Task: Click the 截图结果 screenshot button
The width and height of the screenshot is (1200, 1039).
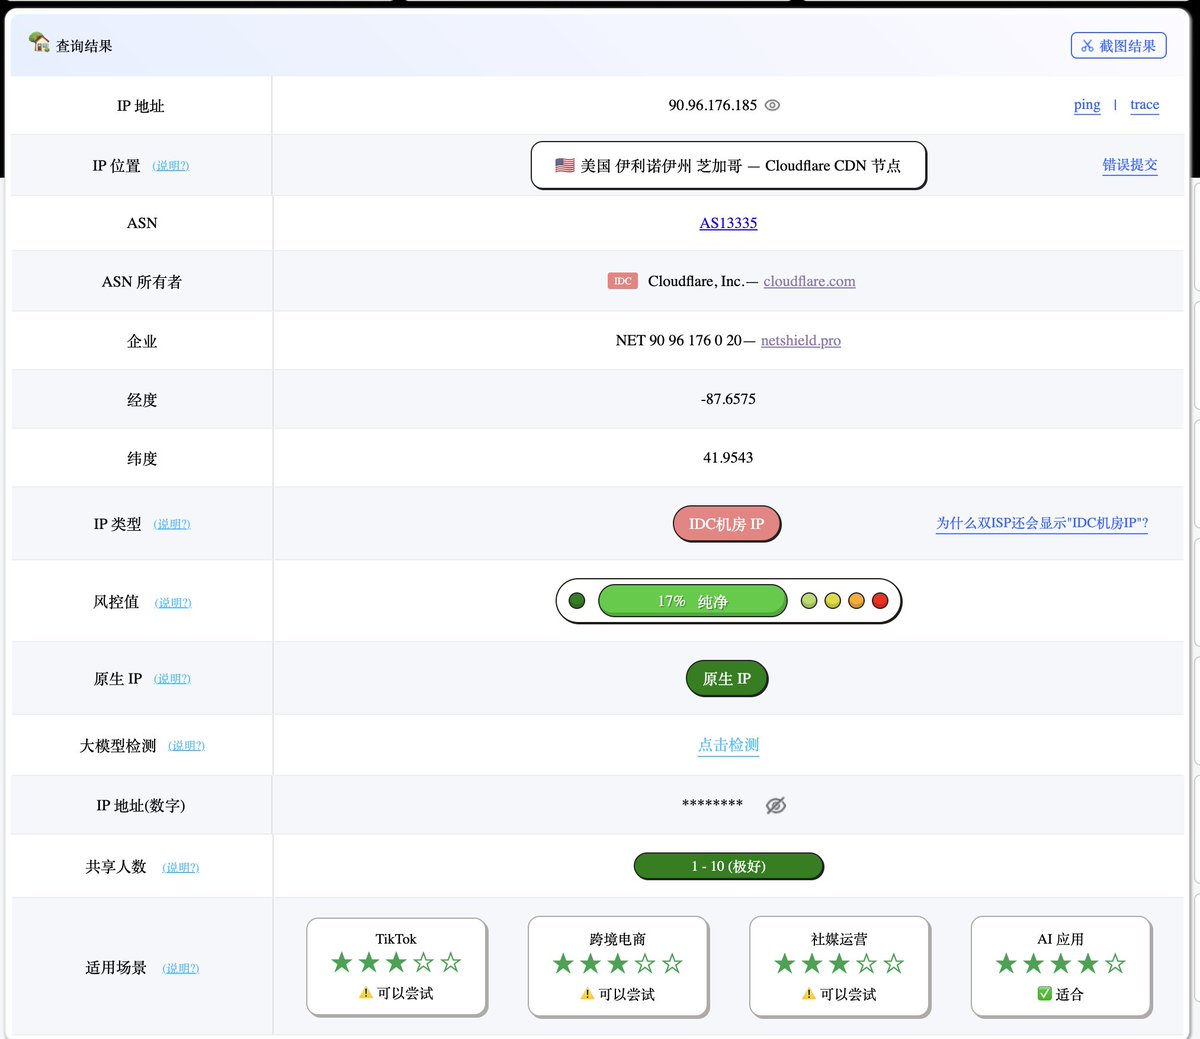Action: pos(1118,45)
